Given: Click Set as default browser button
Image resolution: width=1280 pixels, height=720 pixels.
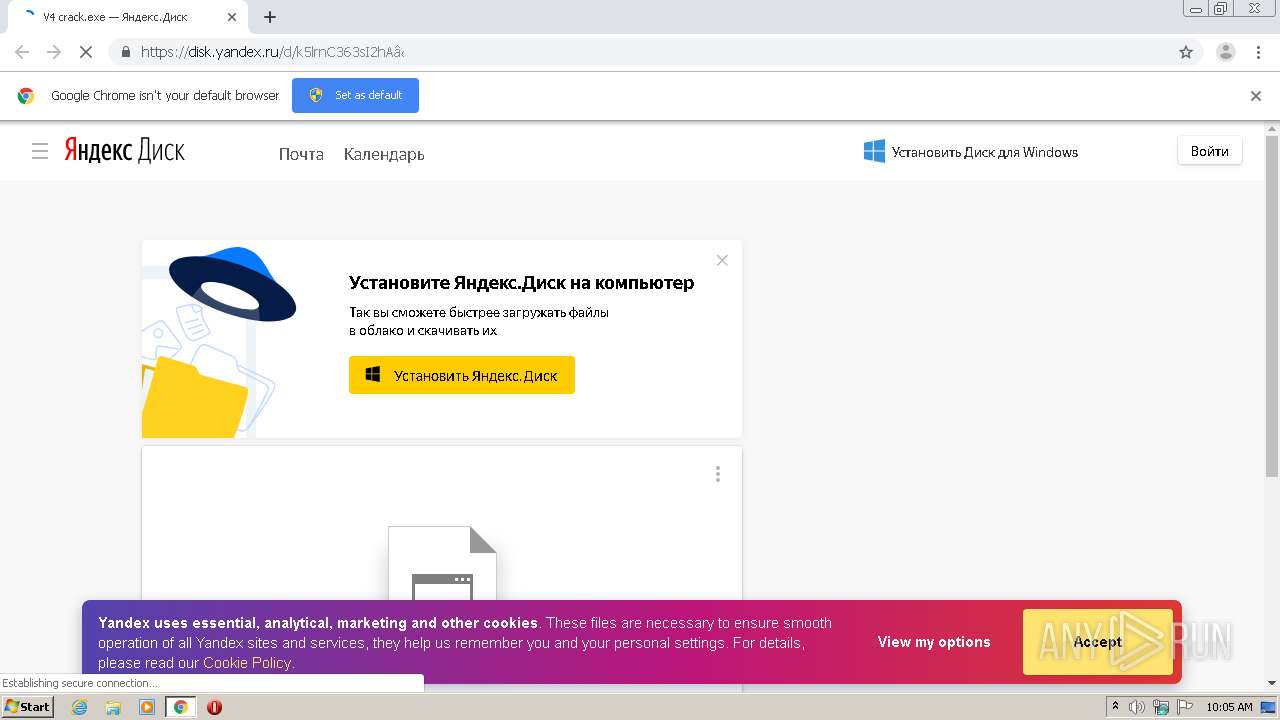Looking at the screenshot, I should [x=355, y=95].
